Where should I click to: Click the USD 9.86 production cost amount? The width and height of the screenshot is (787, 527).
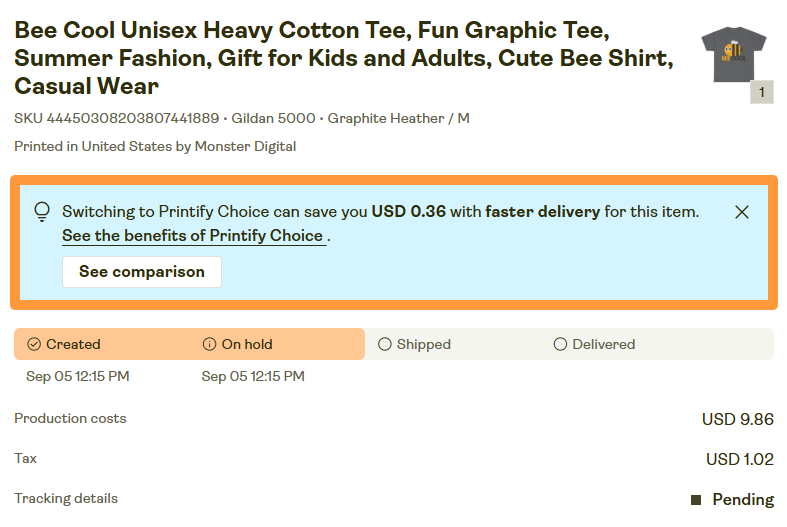point(737,419)
